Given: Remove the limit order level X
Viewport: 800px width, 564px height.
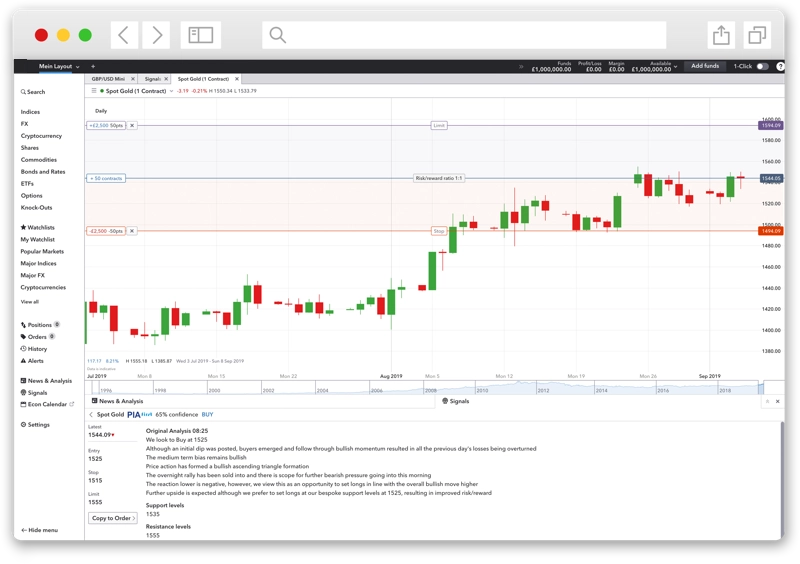Looking at the screenshot, I should [132, 126].
